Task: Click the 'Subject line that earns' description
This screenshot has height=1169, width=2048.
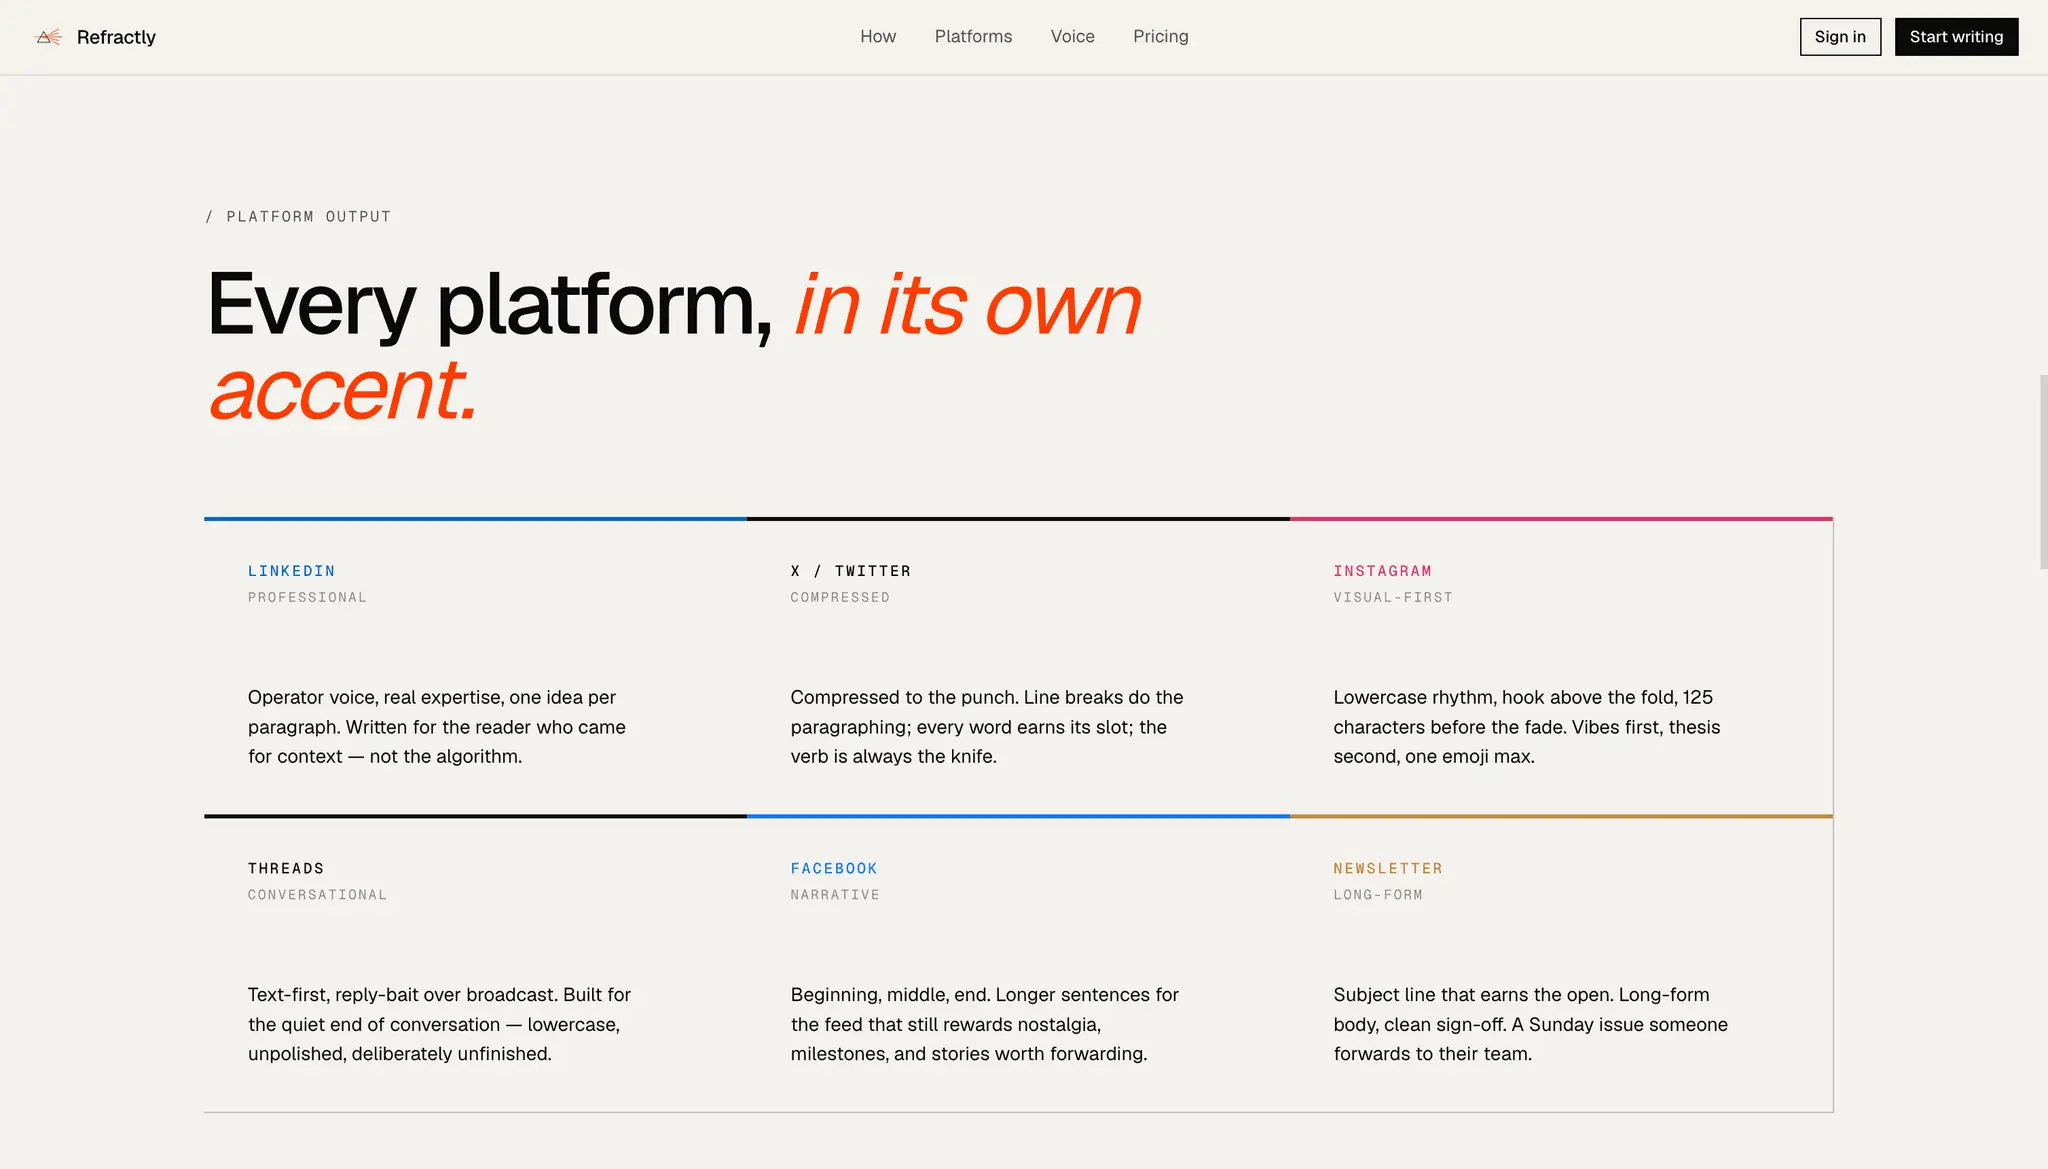Action: point(1531,1024)
